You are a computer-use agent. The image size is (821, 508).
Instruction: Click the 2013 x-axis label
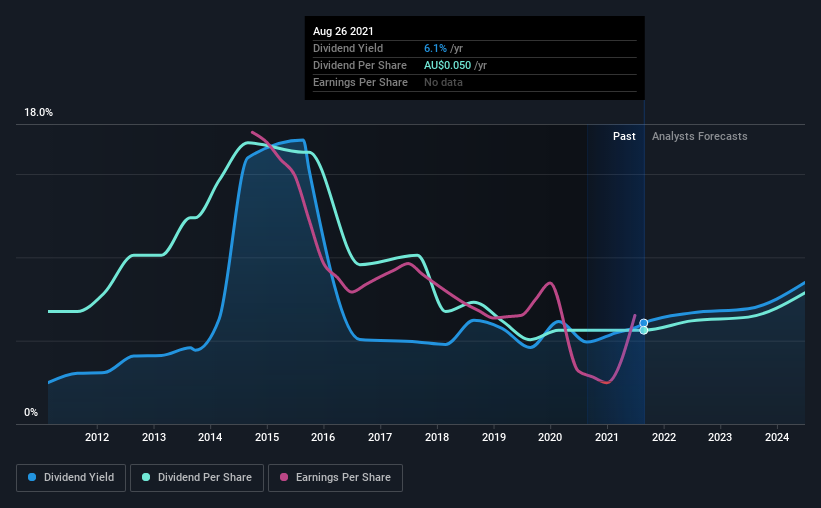tap(154, 437)
